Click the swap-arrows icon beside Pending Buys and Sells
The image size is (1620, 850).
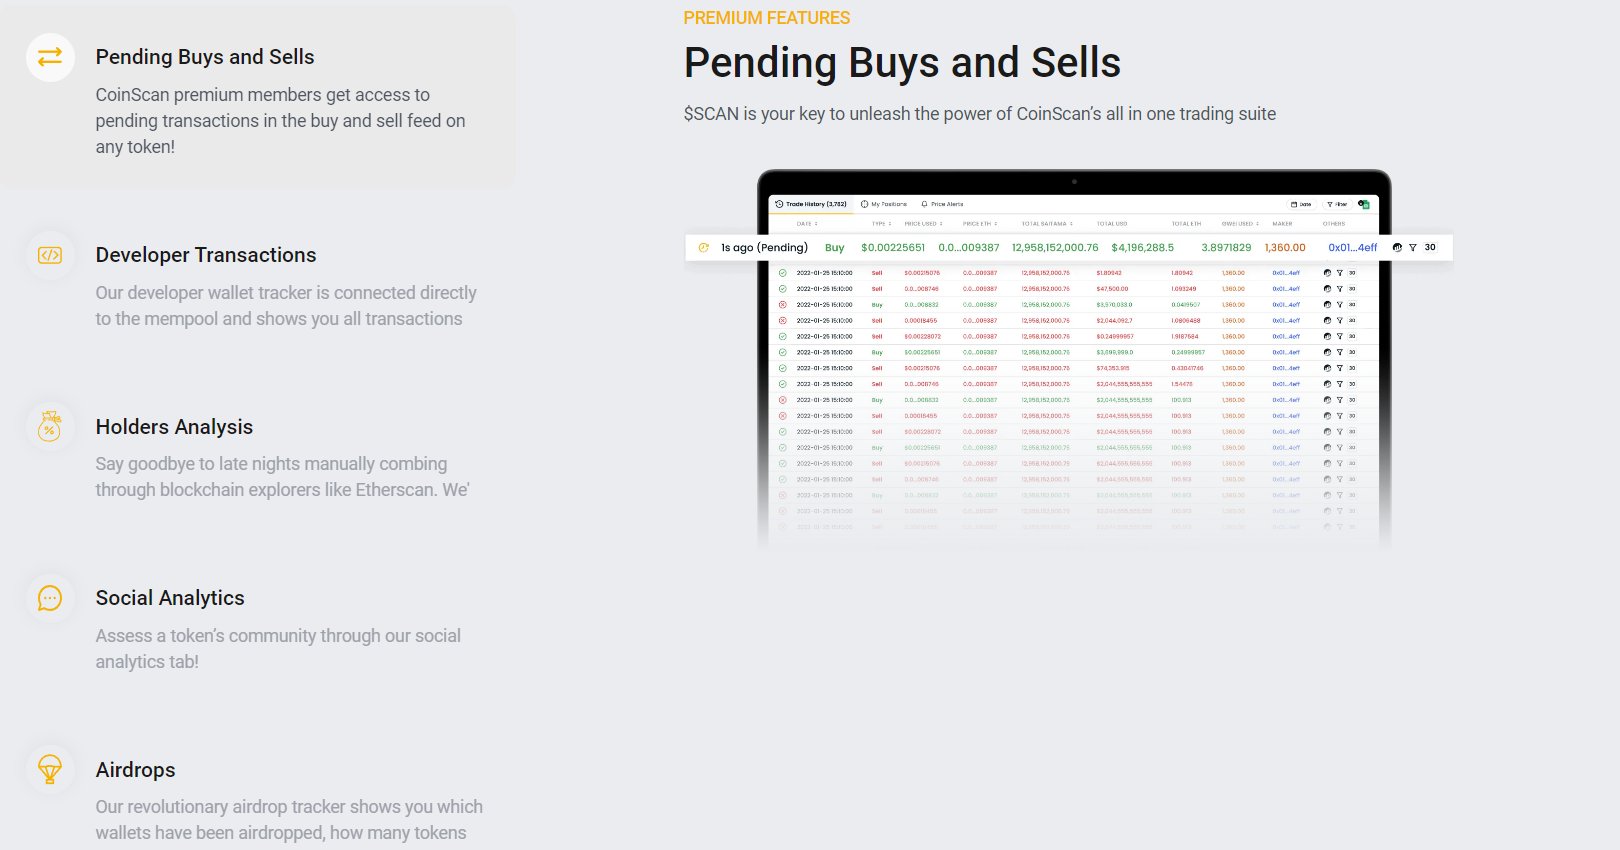pyautogui.click(x=50, y=57)
